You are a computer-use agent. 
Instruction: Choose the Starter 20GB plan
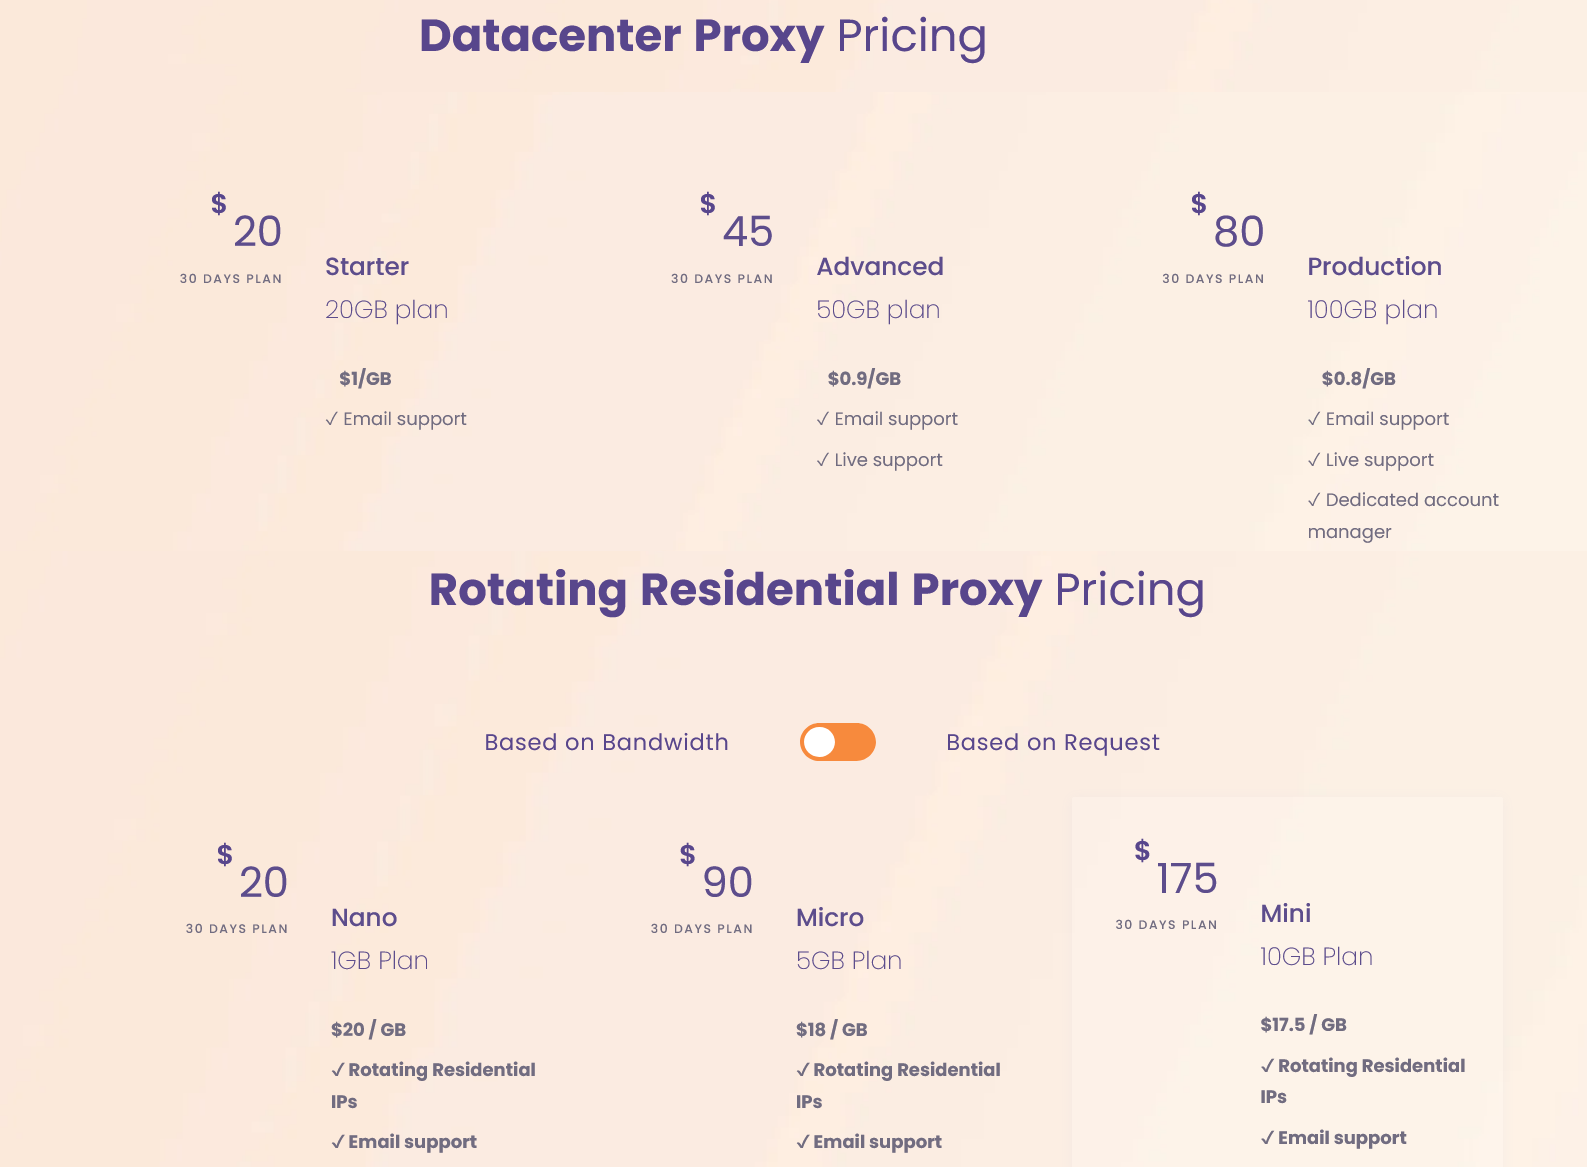point(386,288)
